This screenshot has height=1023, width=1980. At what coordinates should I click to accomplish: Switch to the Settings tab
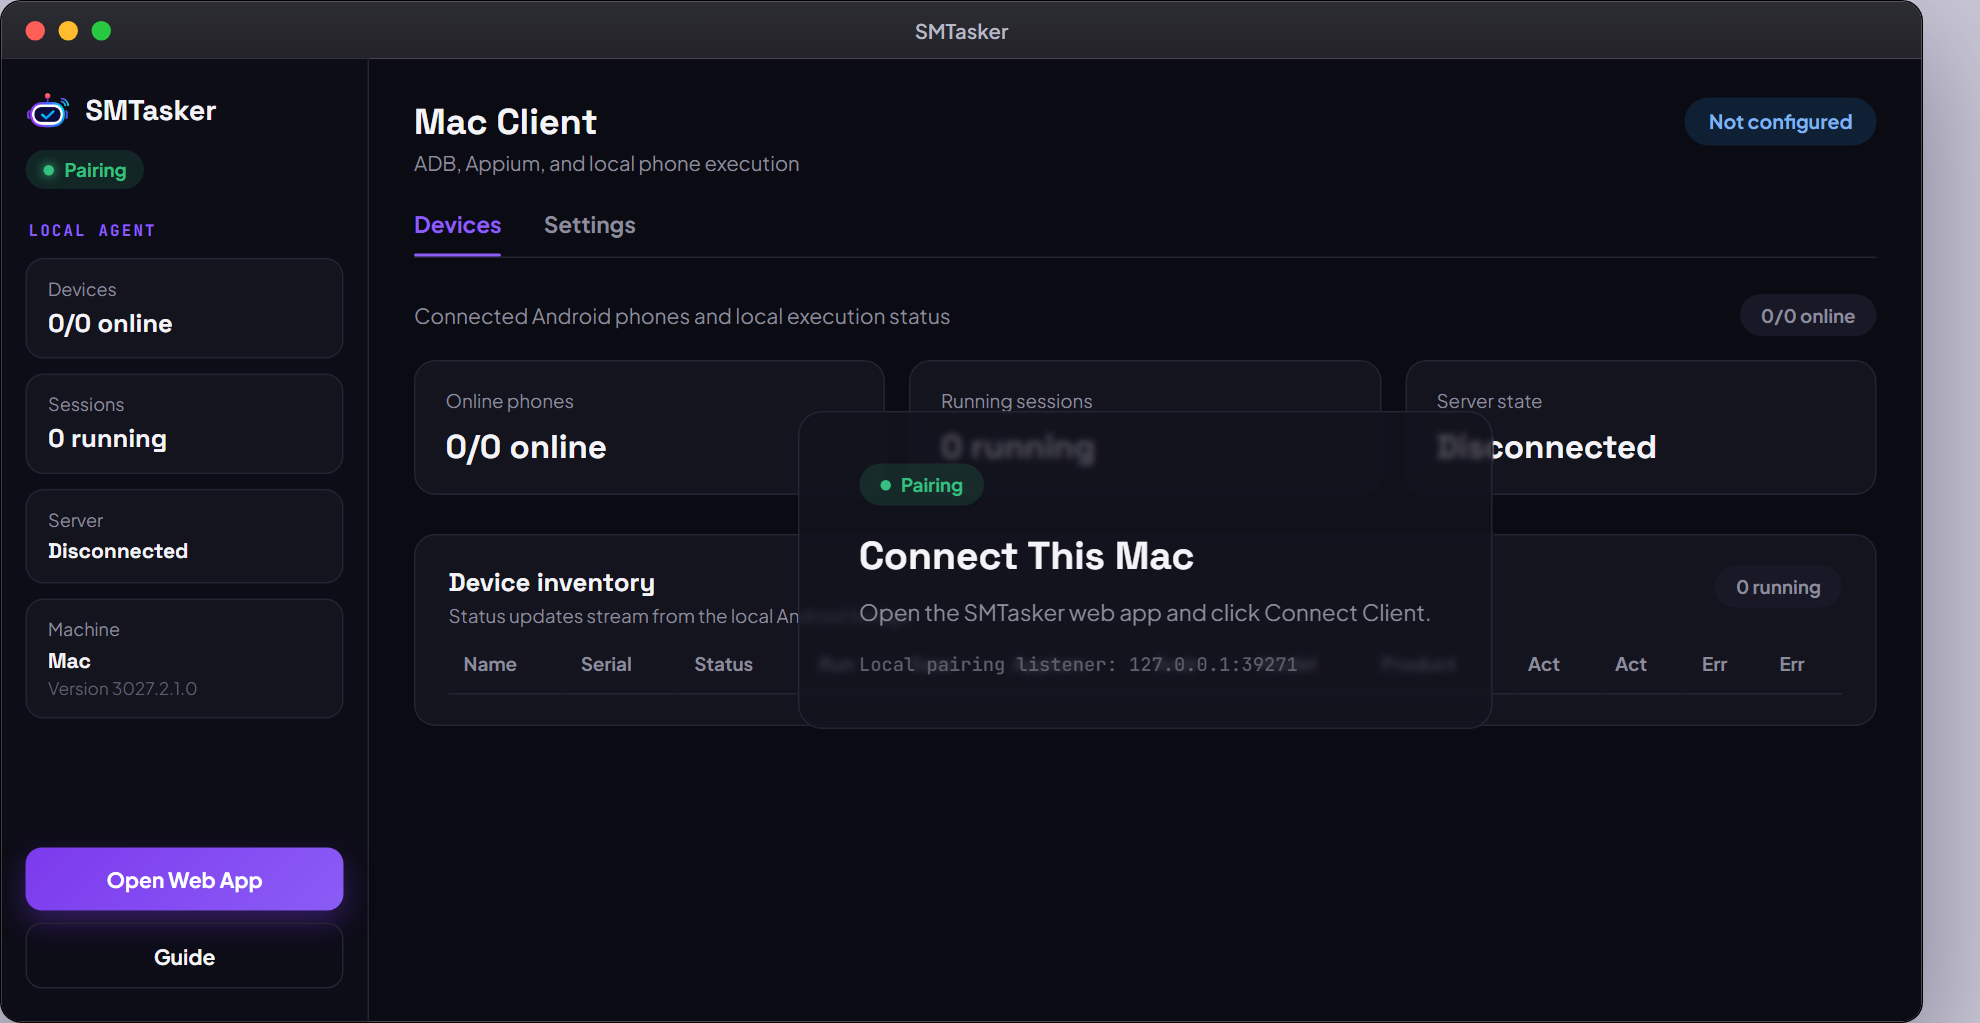pyautogui.click(x=589, y=225)
